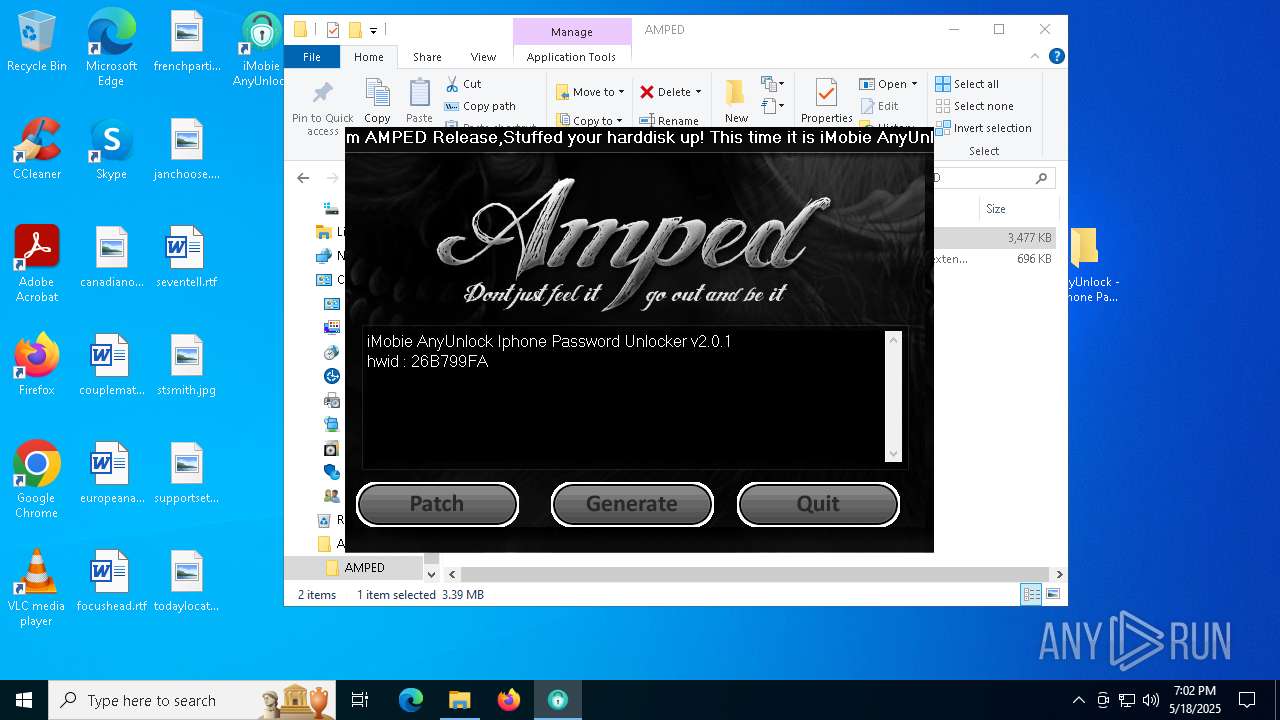Click the Cut scissors command
The width and height of the screenshot is (1280, 720).
tap(463, 84)
